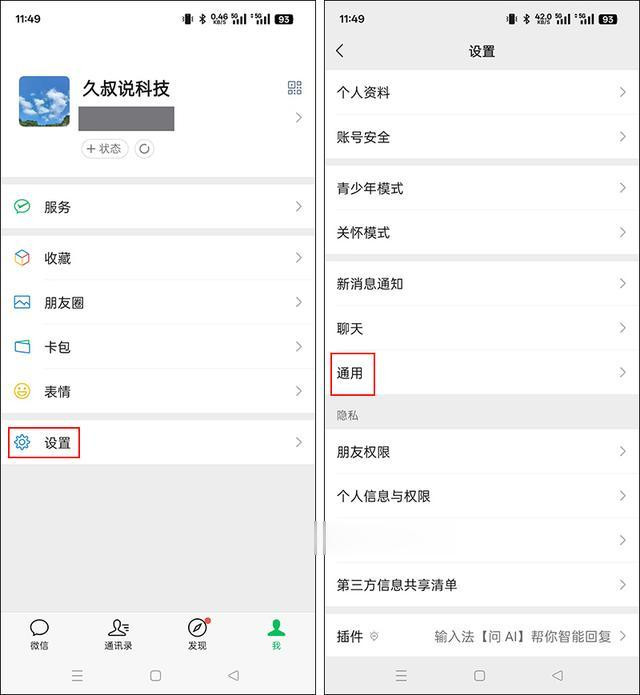This screenshot has height=695, width=640.
Task: Open the QR code icon beside profile name
Action: pyautogui.click(x=295, y=88)
